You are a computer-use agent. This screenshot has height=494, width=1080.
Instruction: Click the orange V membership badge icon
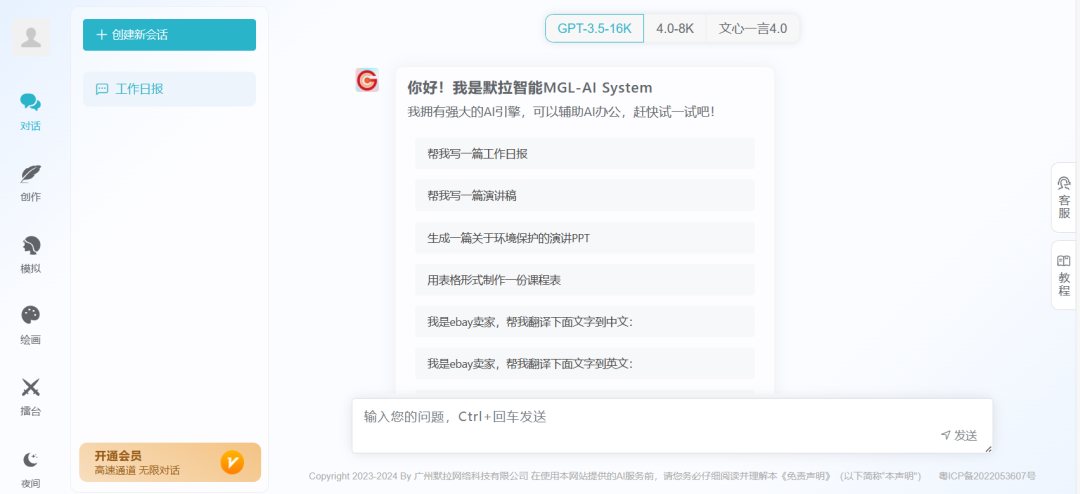click(x=232, y=462)
